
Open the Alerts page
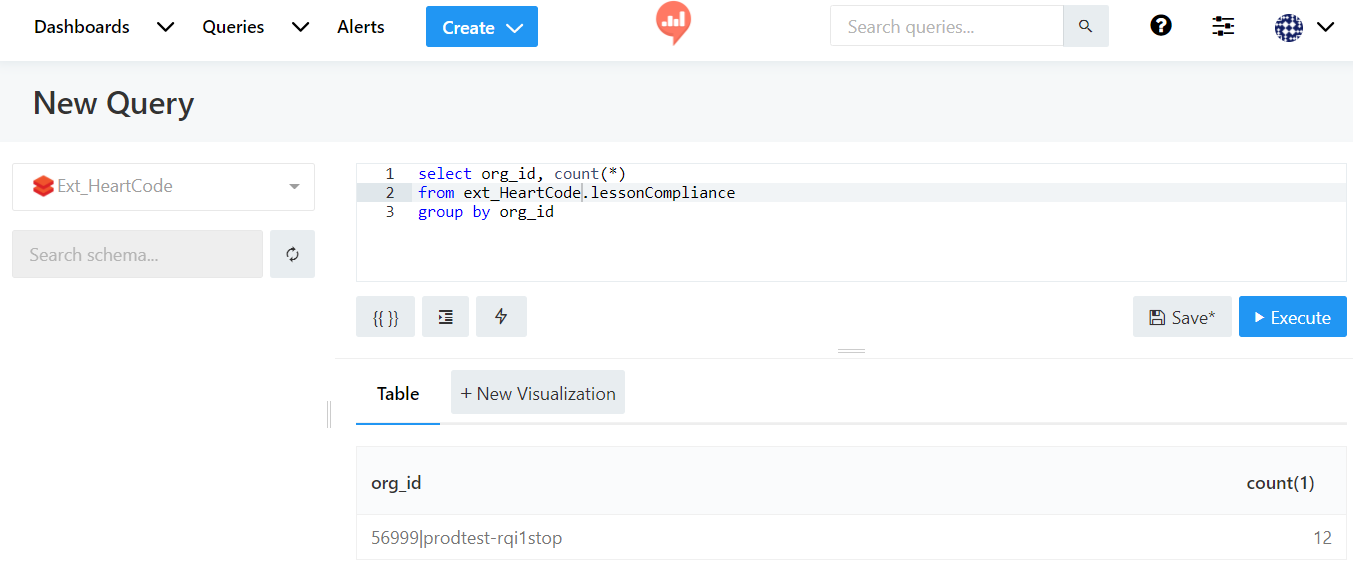(x=360, y=27)
